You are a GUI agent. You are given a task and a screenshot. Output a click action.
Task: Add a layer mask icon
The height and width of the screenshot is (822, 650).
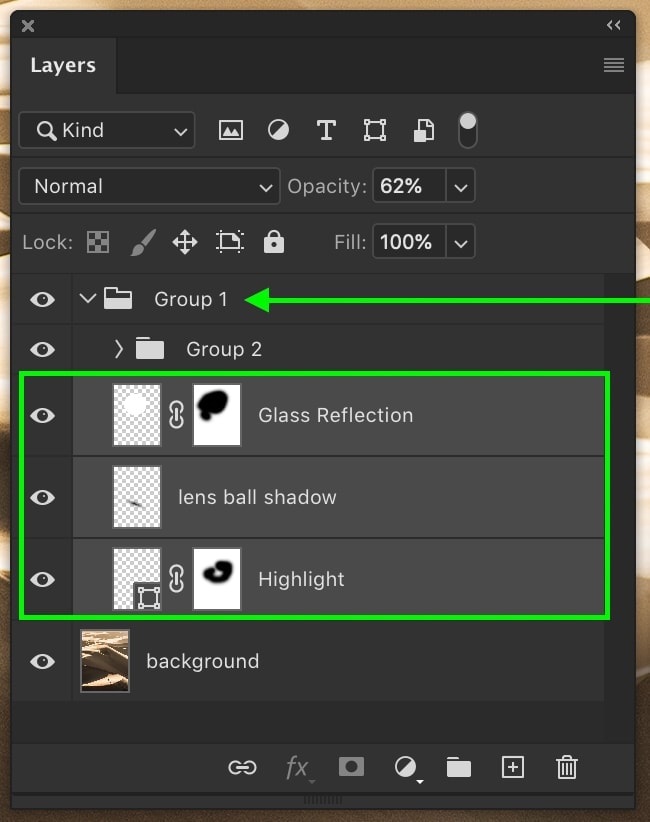[351, 767]
